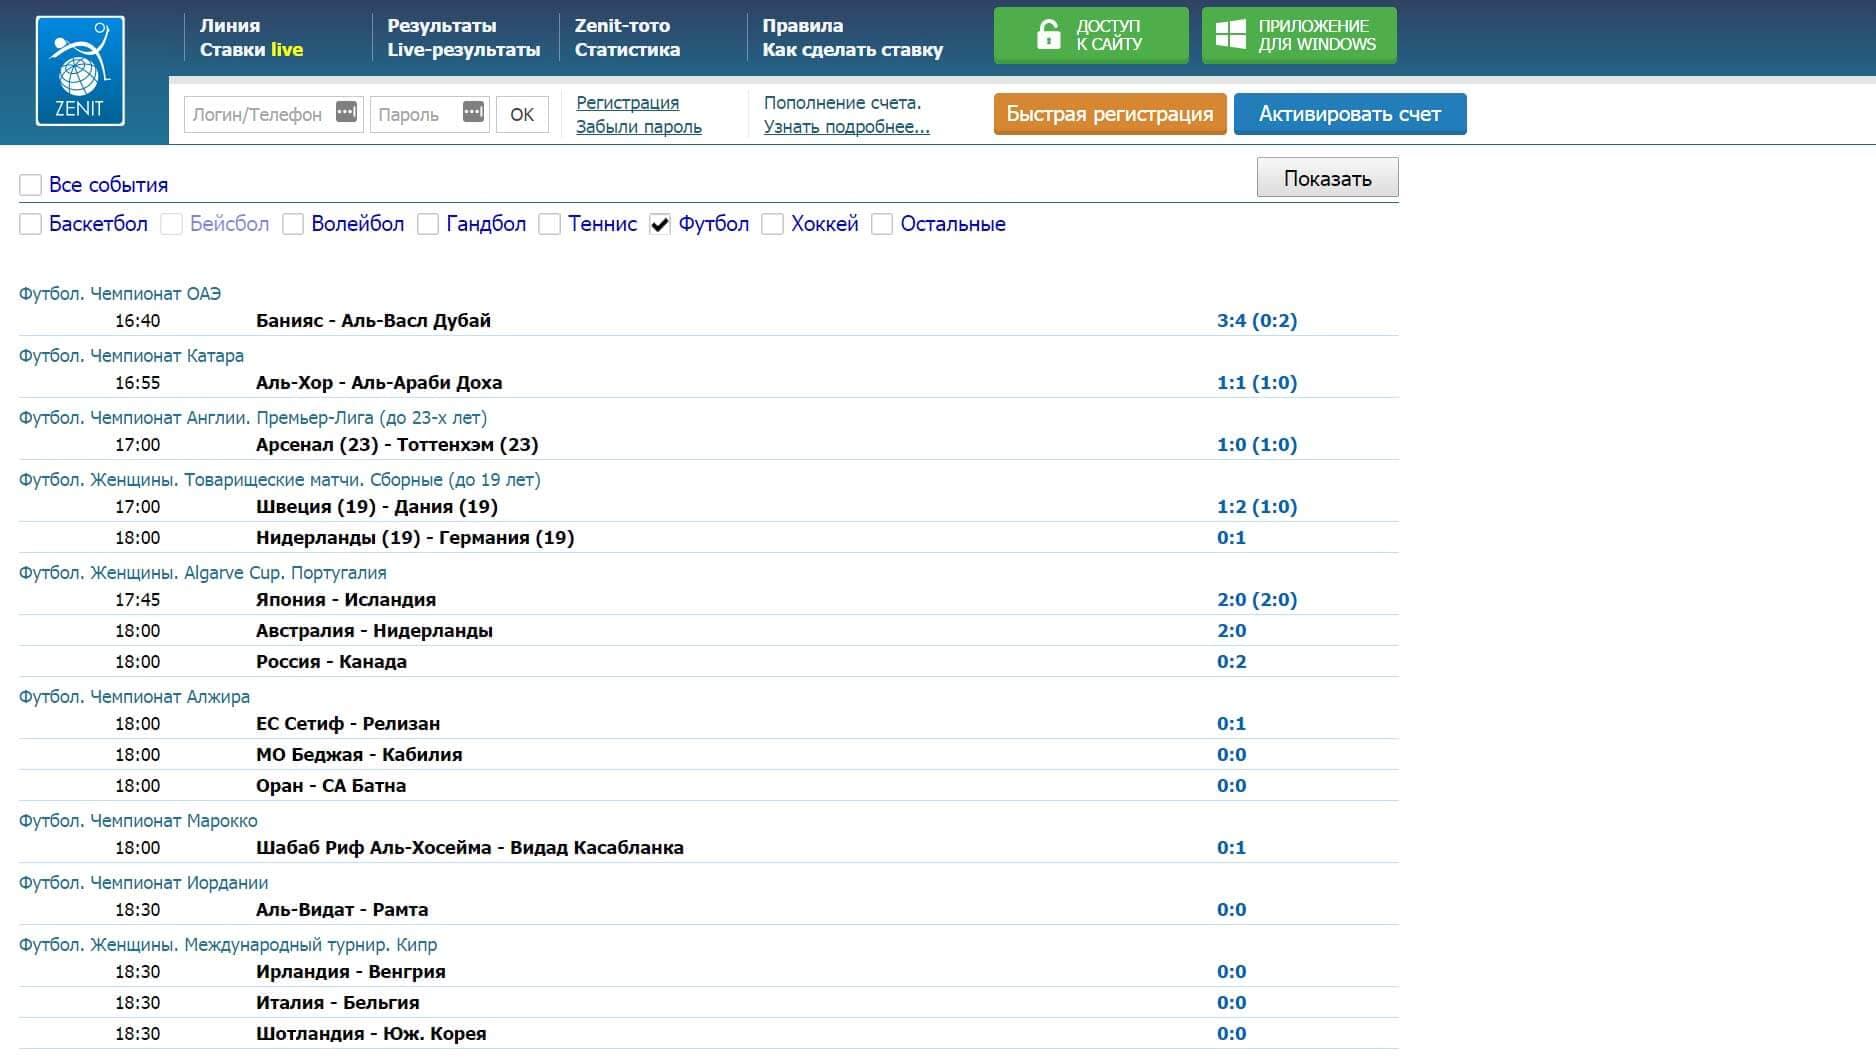This screenshot has width=1876, height=1060.
Task: Select match 'Нидерланды (19) - Германия (19)'
Action: pos(415,538)
